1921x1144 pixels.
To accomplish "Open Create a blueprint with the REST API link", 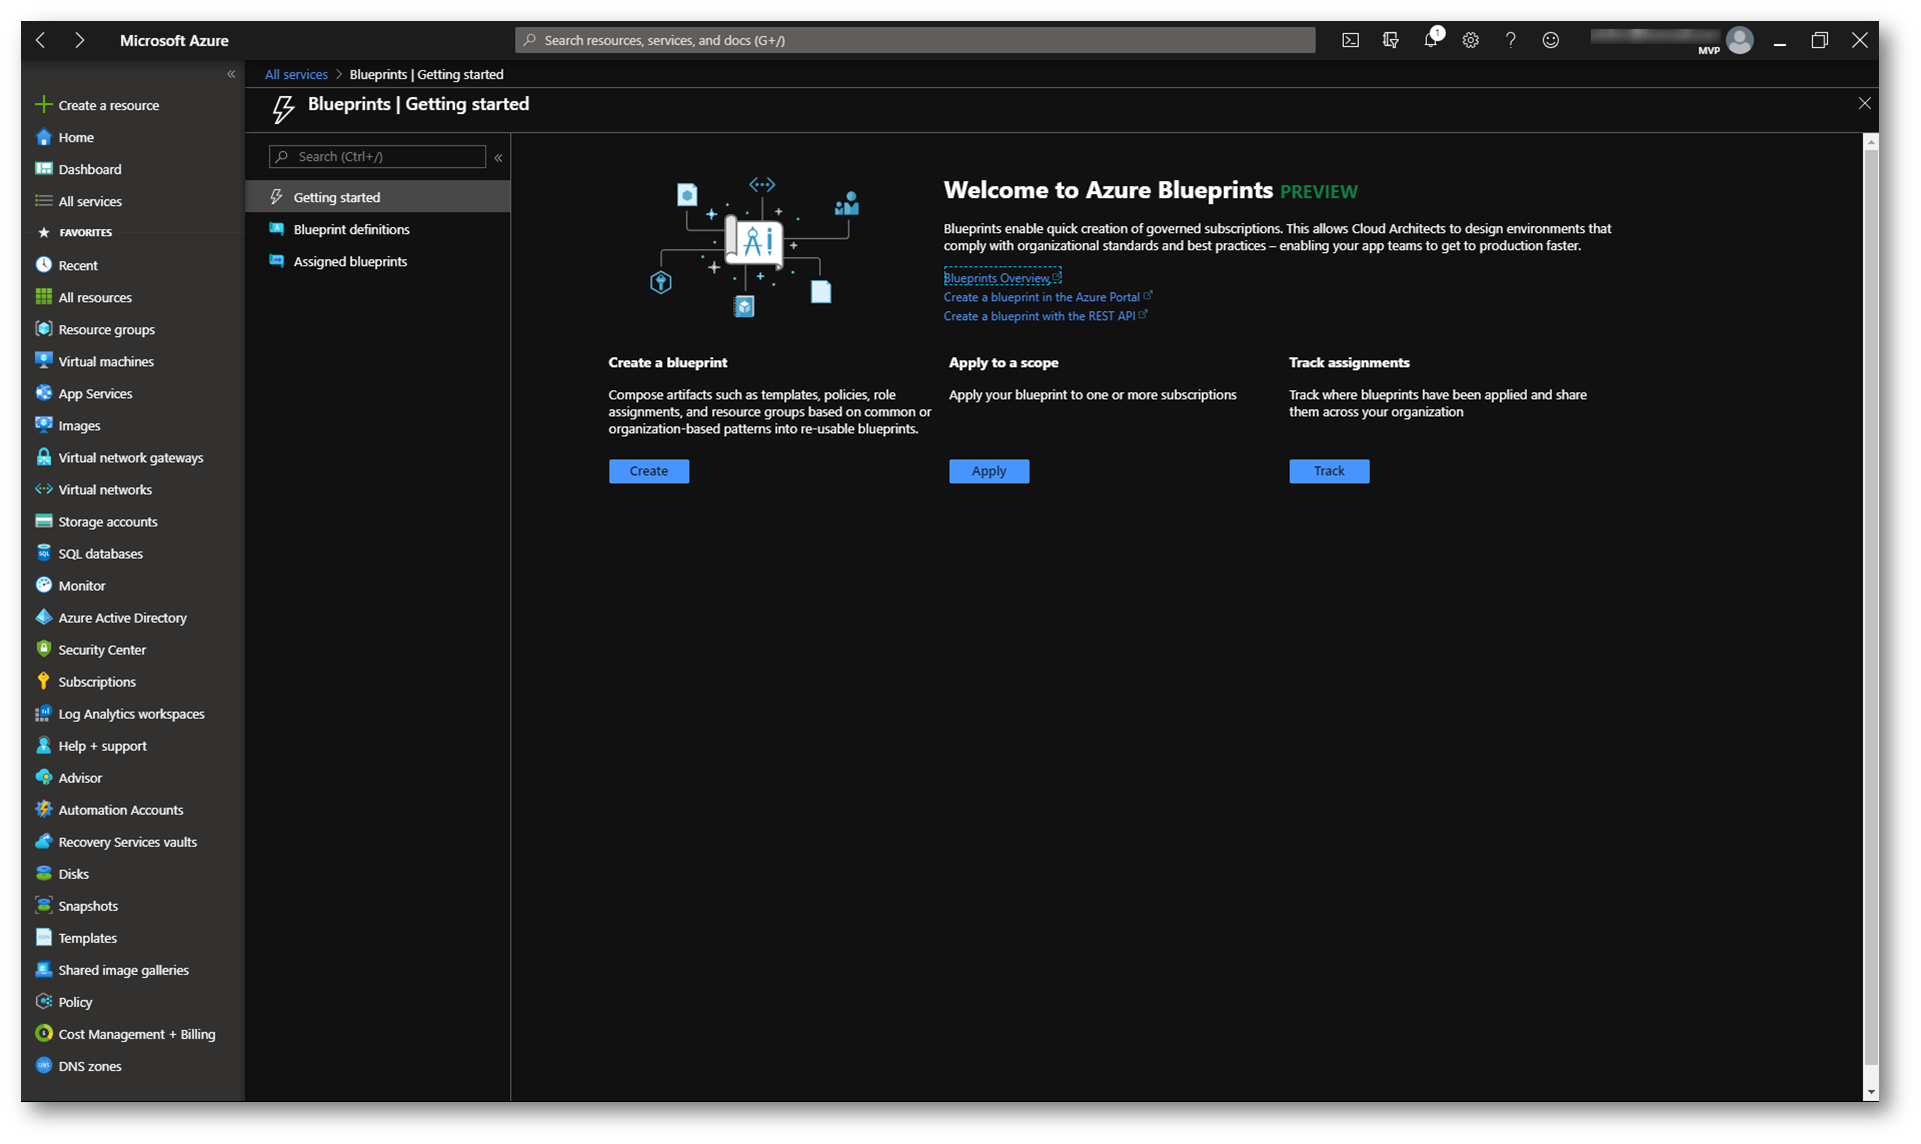I will click(1045, 316).
